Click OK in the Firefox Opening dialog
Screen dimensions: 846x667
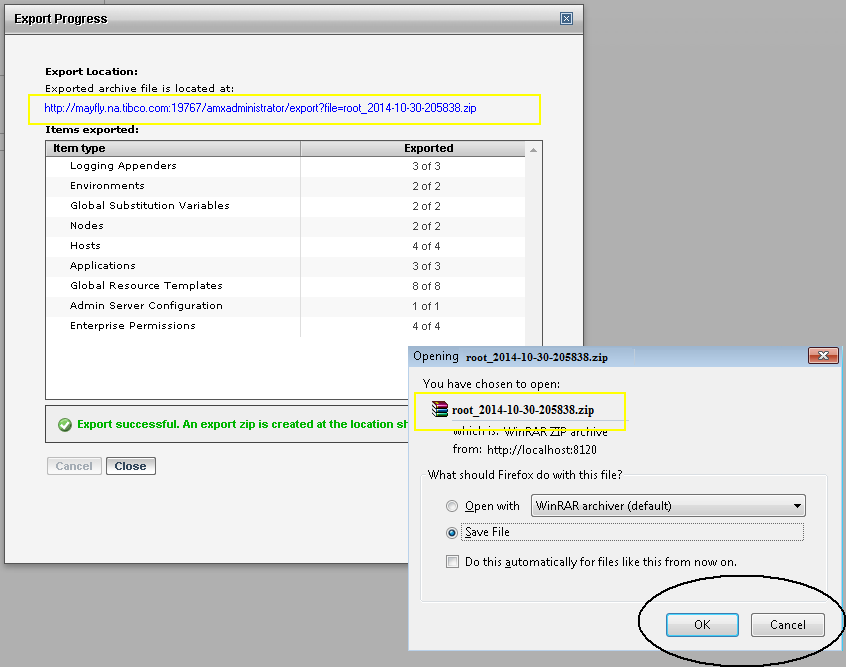point(702,625)
